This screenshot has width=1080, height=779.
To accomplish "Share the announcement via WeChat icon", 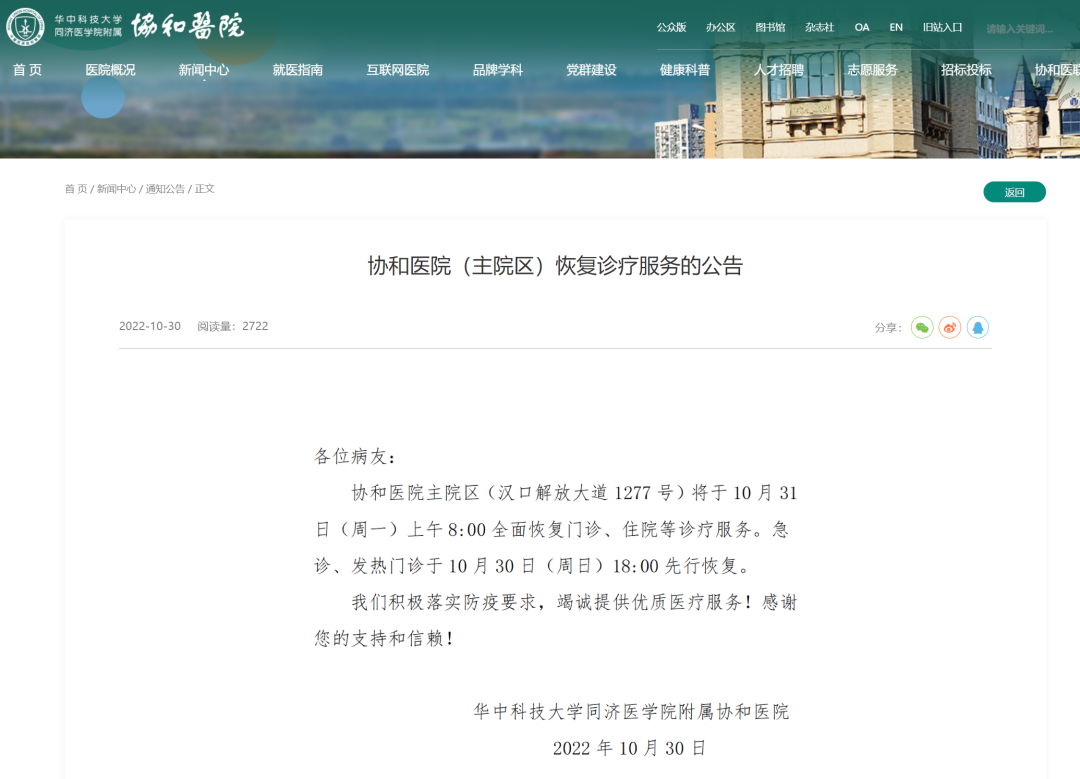I will [922, 327].
